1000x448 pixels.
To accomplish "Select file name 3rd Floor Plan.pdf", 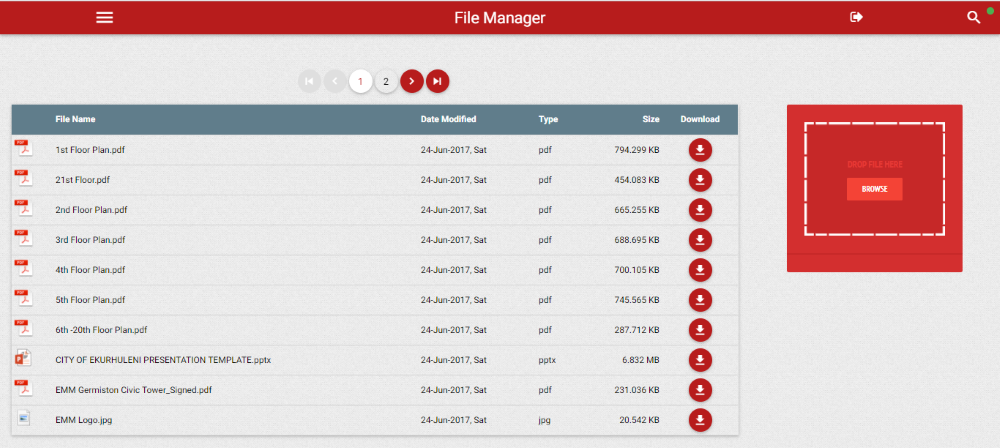I will 90,240.
